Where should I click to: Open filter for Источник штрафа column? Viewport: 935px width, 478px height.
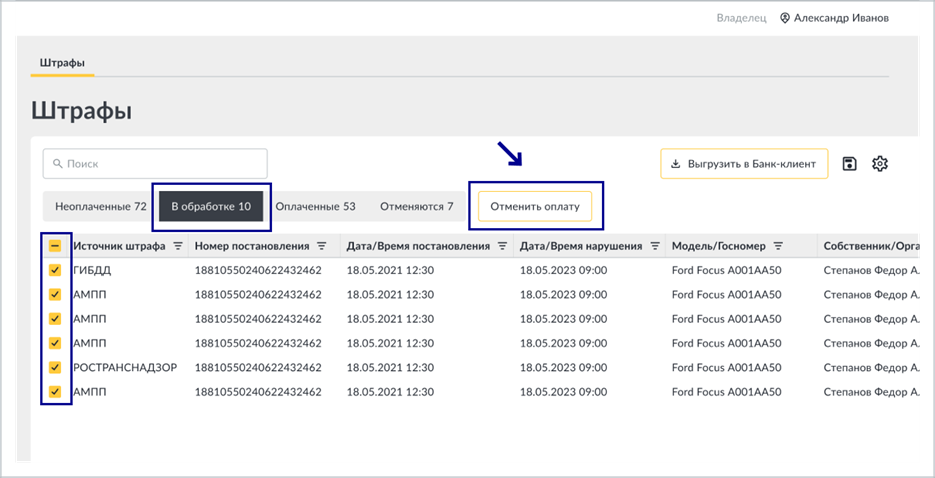(178, 246)
